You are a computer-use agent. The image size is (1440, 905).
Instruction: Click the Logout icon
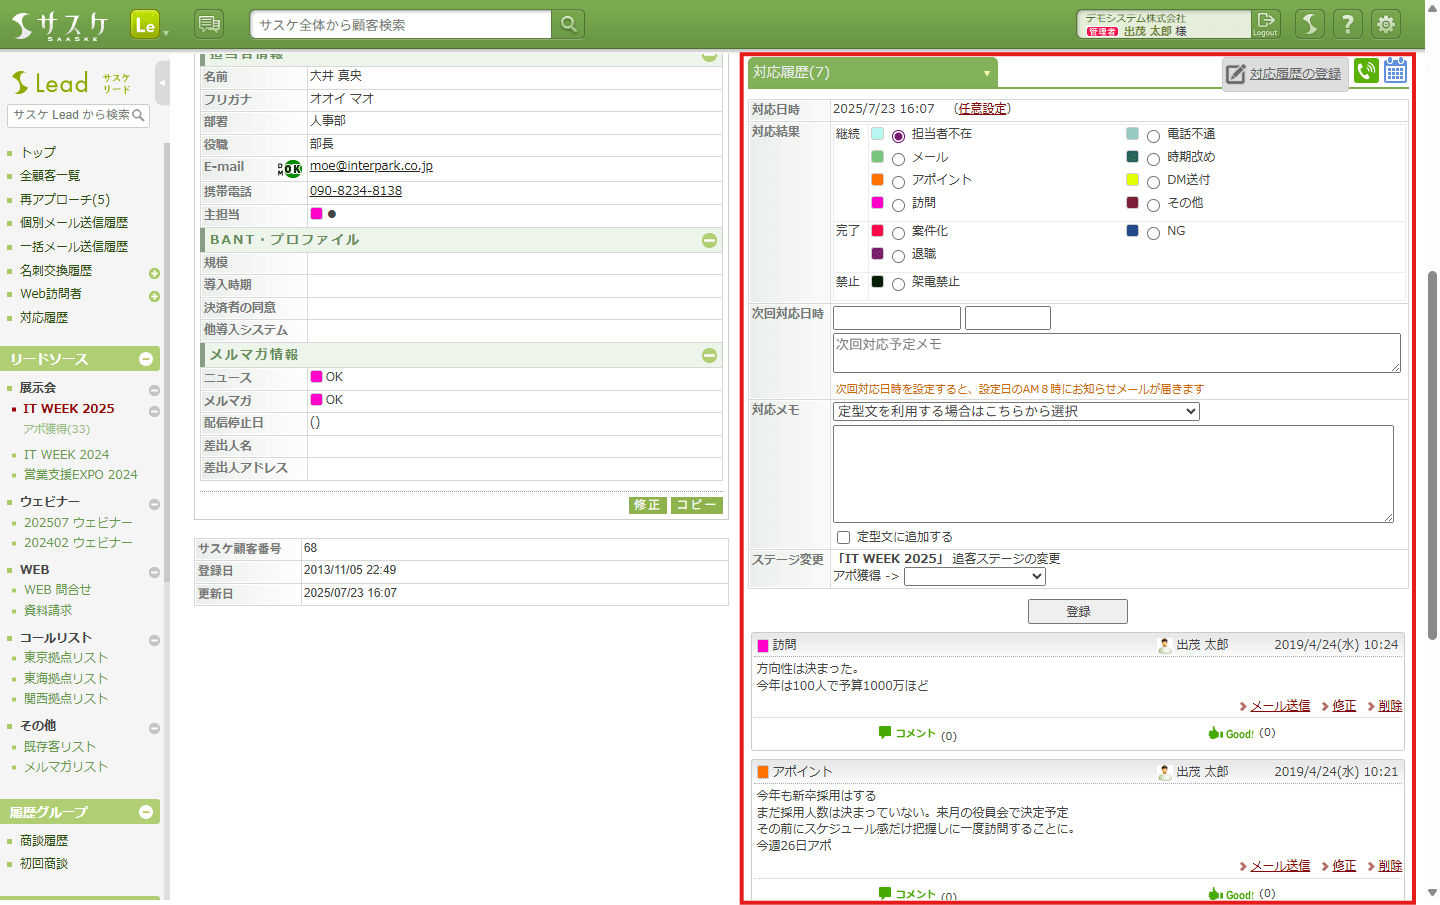coord(1266,23)
